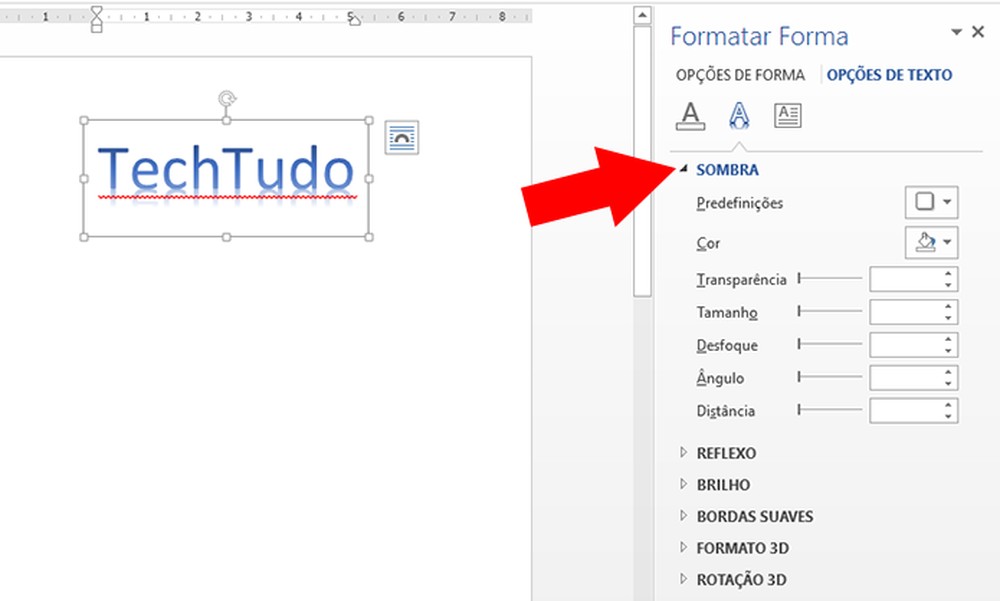Expand the Formato 3D section
This screenshot has width=1000, height=601.
(684, 547)
